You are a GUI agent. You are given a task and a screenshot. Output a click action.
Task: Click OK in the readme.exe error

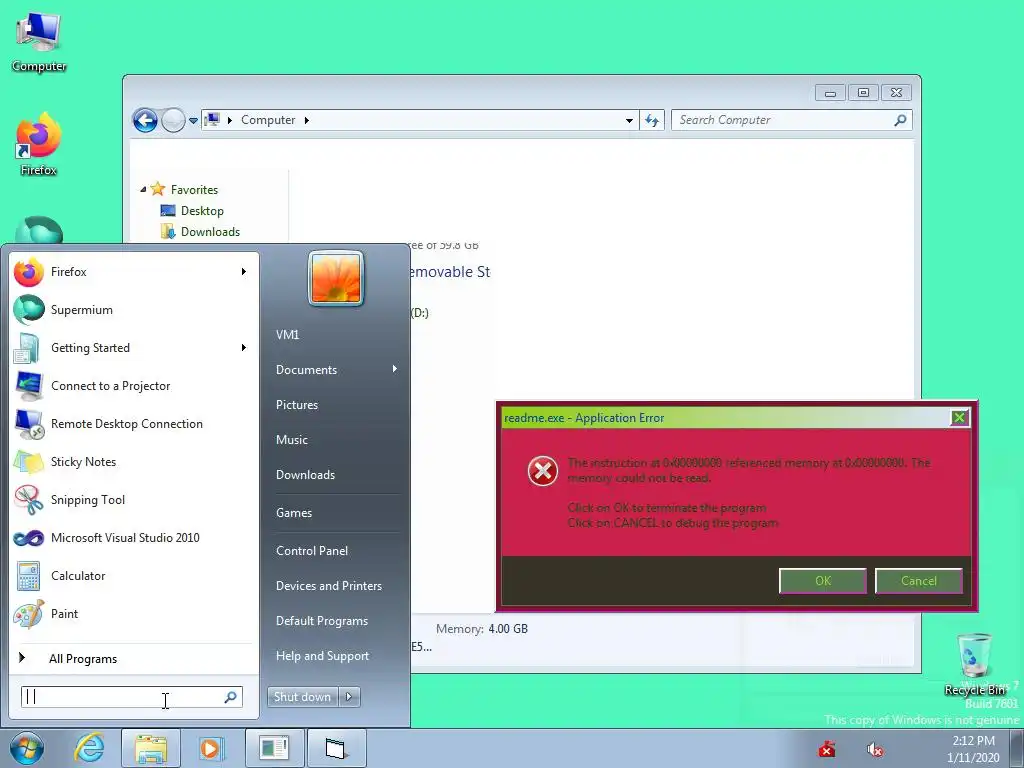click(823, 581)
